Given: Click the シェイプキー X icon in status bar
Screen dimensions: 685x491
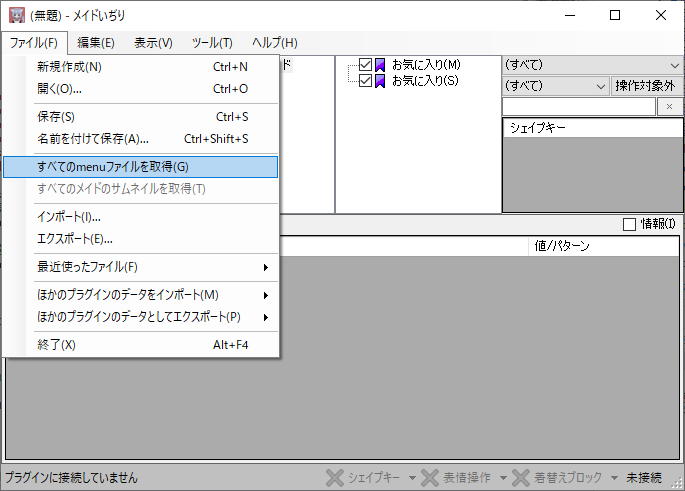Looking at the screenshot, I should point(335,478).
